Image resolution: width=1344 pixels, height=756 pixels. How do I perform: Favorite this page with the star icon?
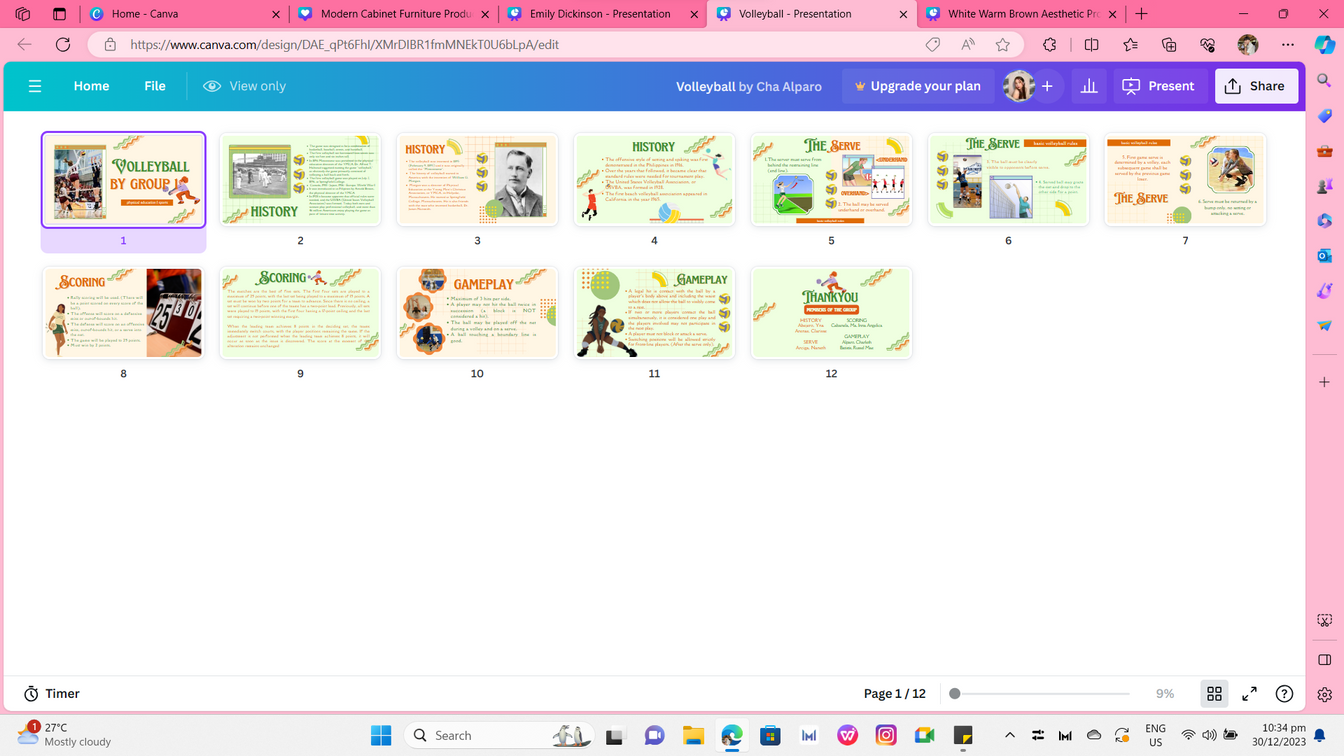tap(1003, 44)
